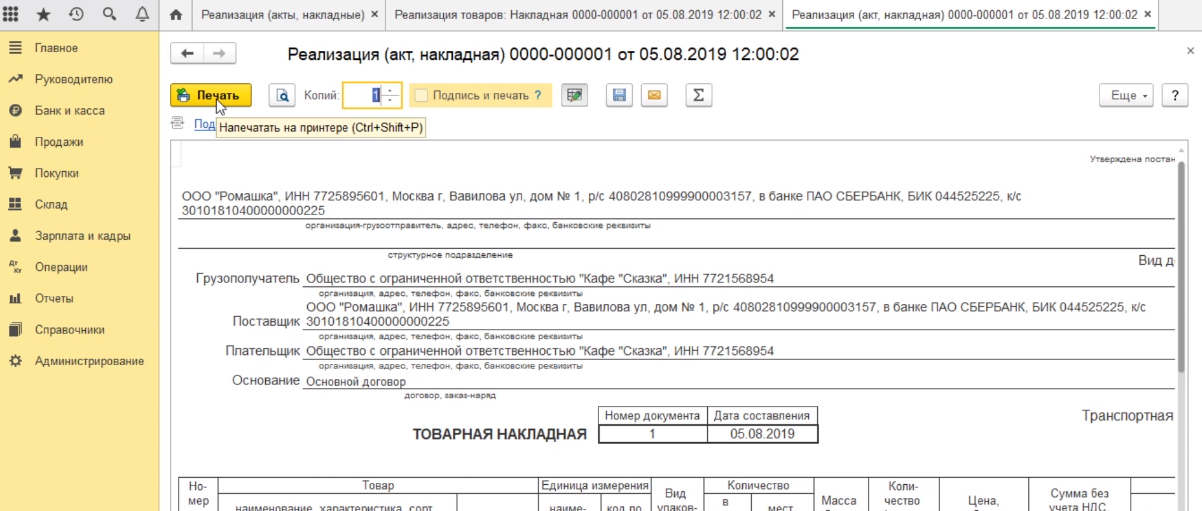Enable the Подпись и печать checkbox
Screen dimensions: 1202x511
pos(421,96)
